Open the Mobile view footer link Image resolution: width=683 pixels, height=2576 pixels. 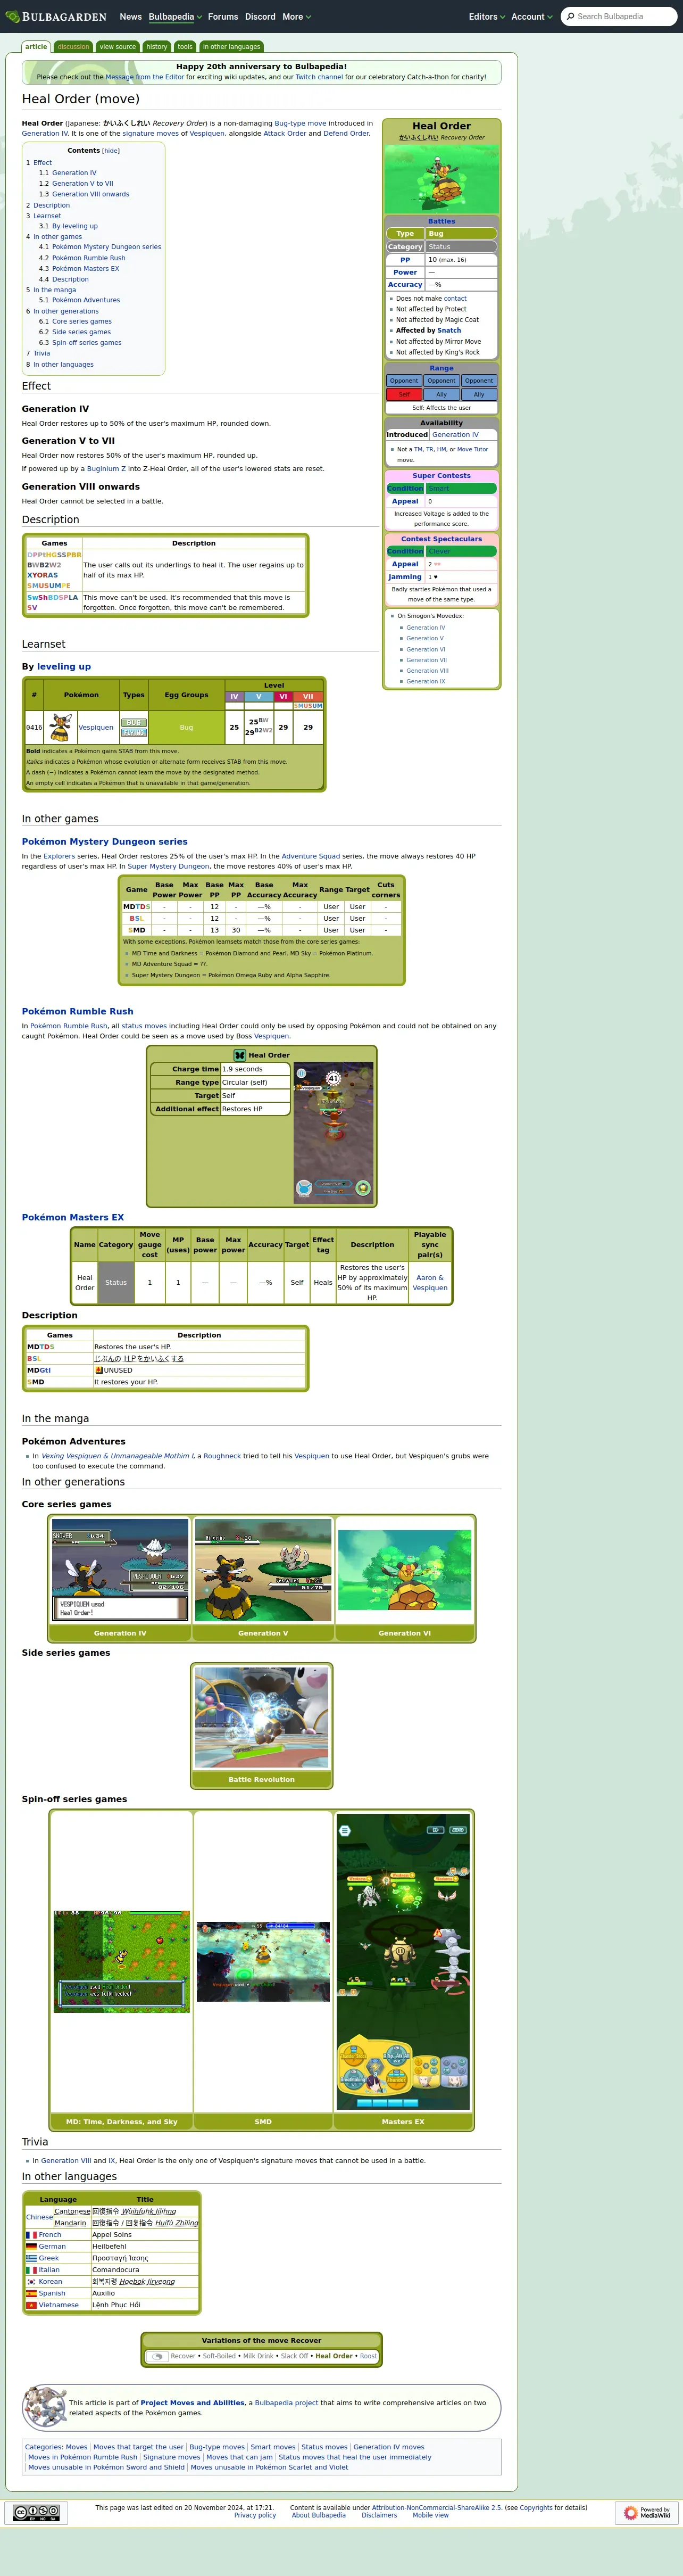click(x=431, y=2515)
